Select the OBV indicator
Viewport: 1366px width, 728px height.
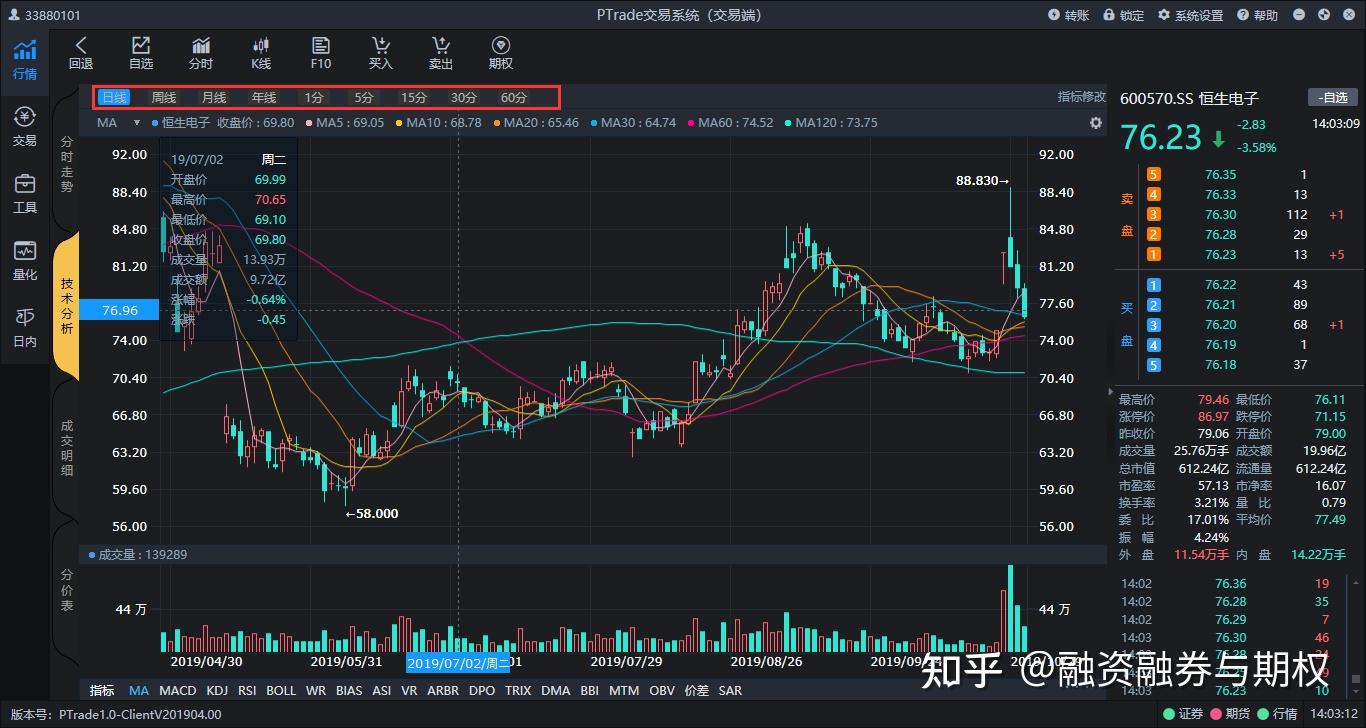[662, 690]
